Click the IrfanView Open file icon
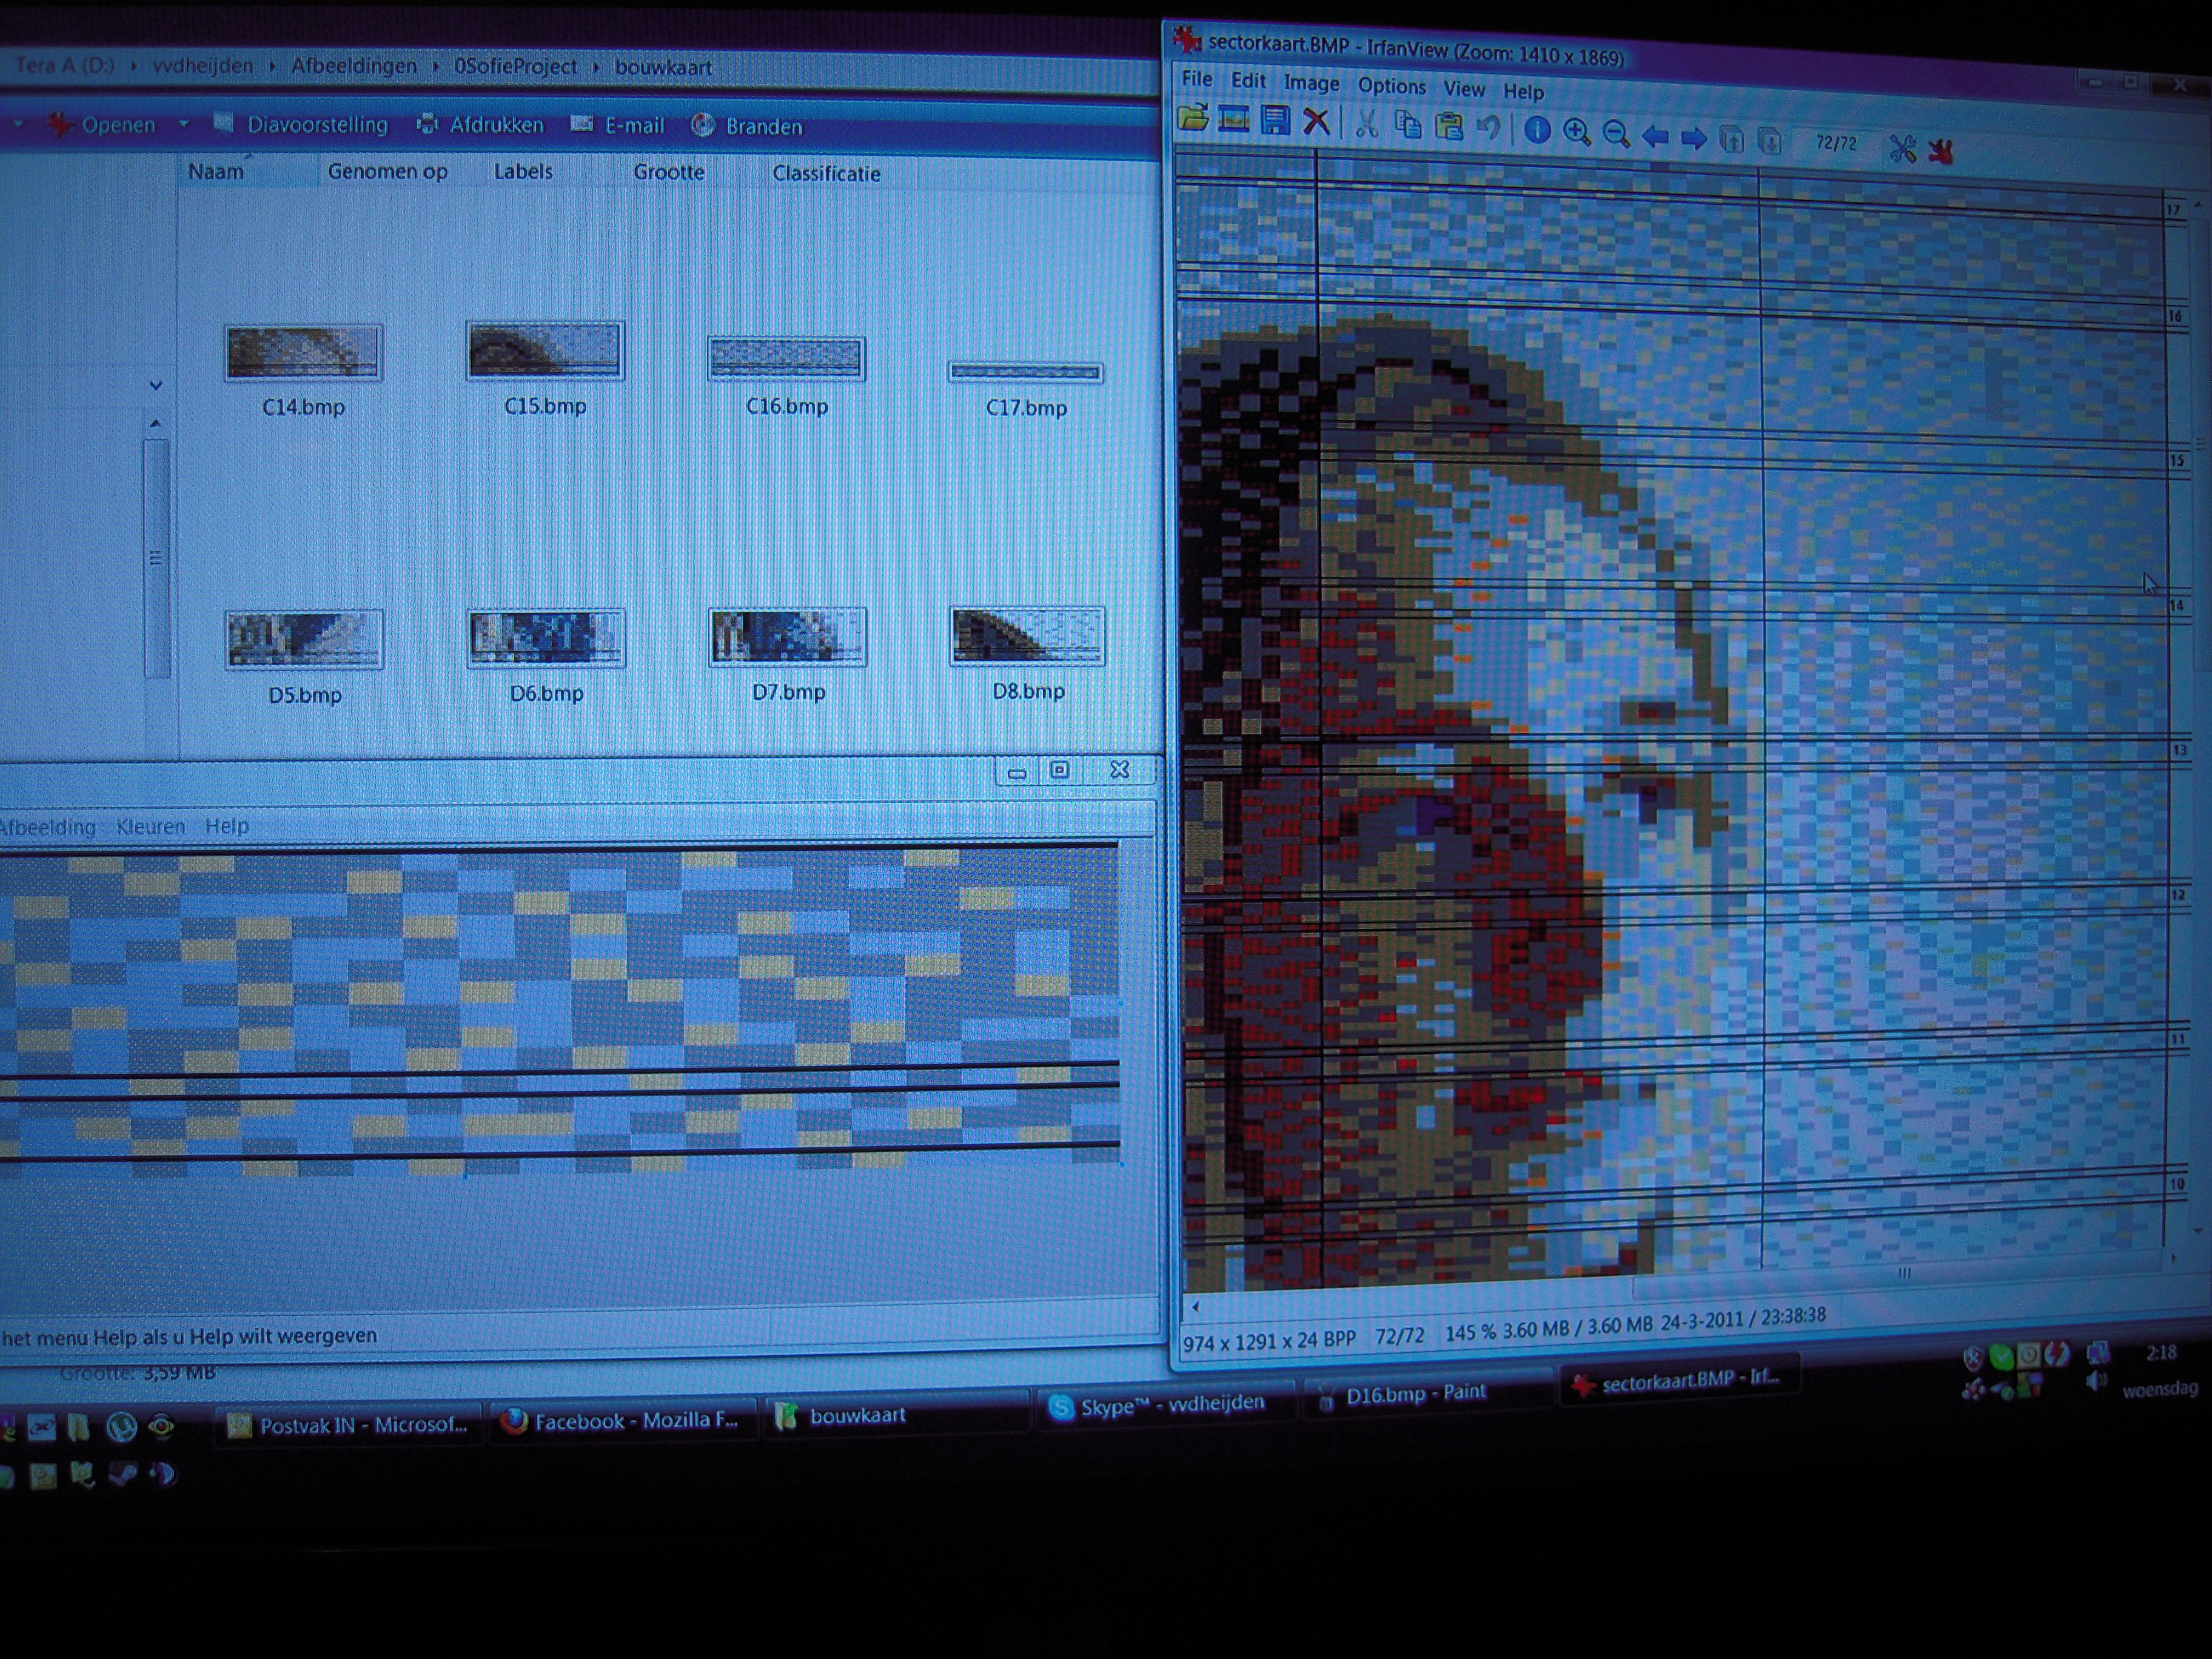 click(1193, 119)
